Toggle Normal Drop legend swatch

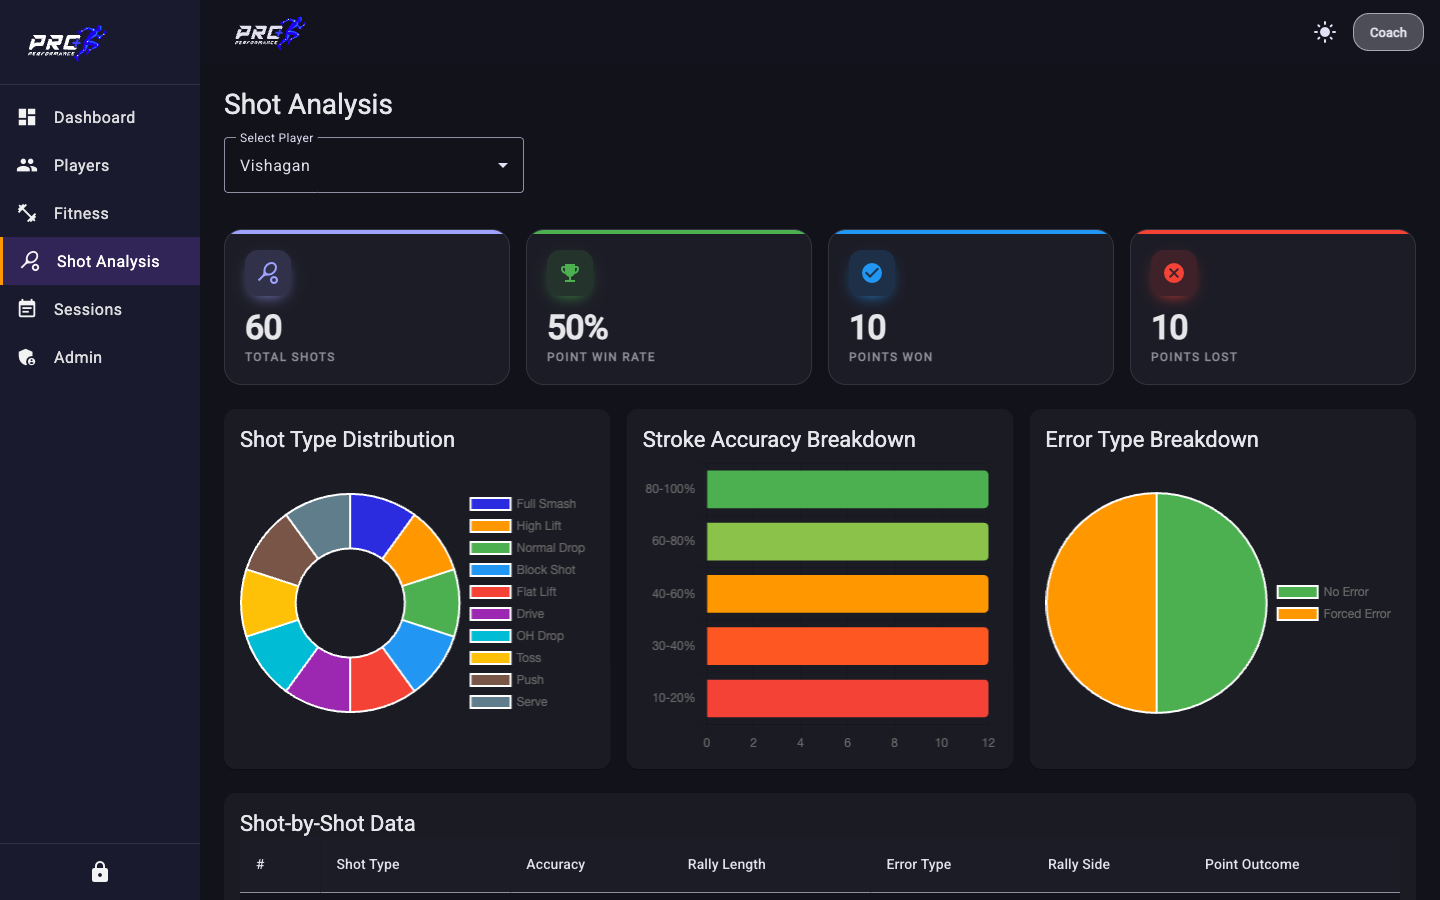tap(490, 548)
